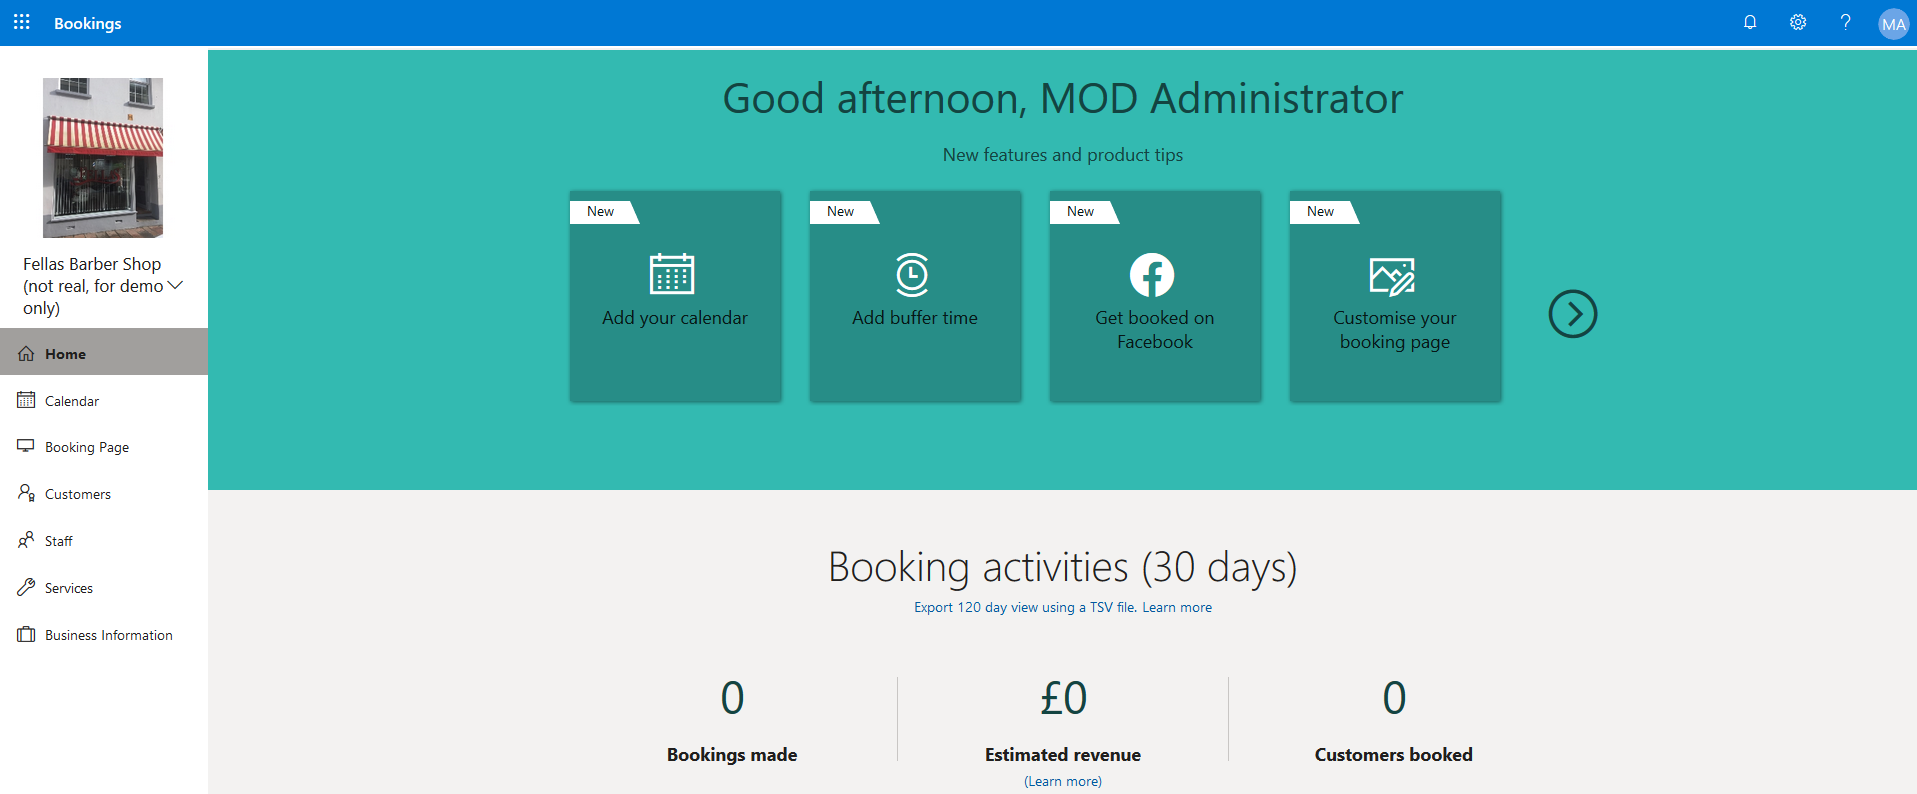Click the picture-edit icon on Customise card

(x=1392, y=276)
